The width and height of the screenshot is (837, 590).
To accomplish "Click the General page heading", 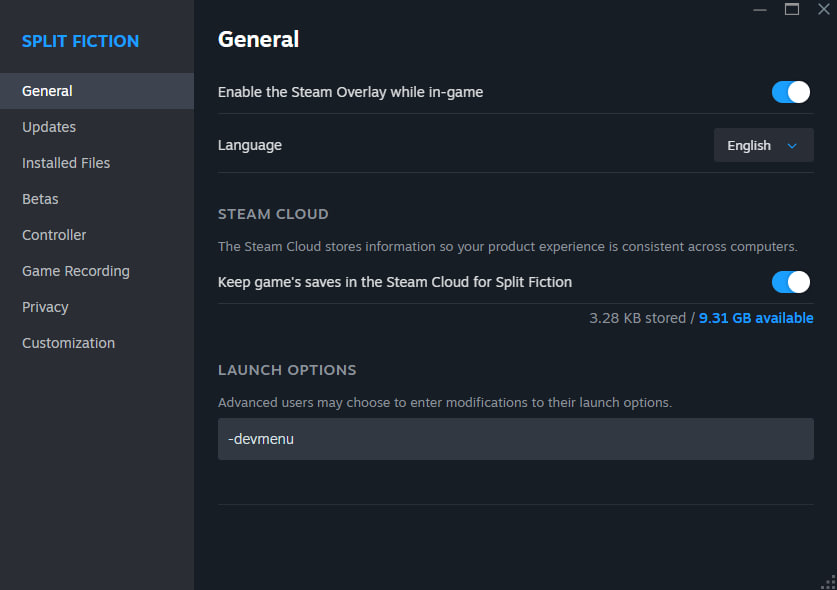I will [258, 39].
